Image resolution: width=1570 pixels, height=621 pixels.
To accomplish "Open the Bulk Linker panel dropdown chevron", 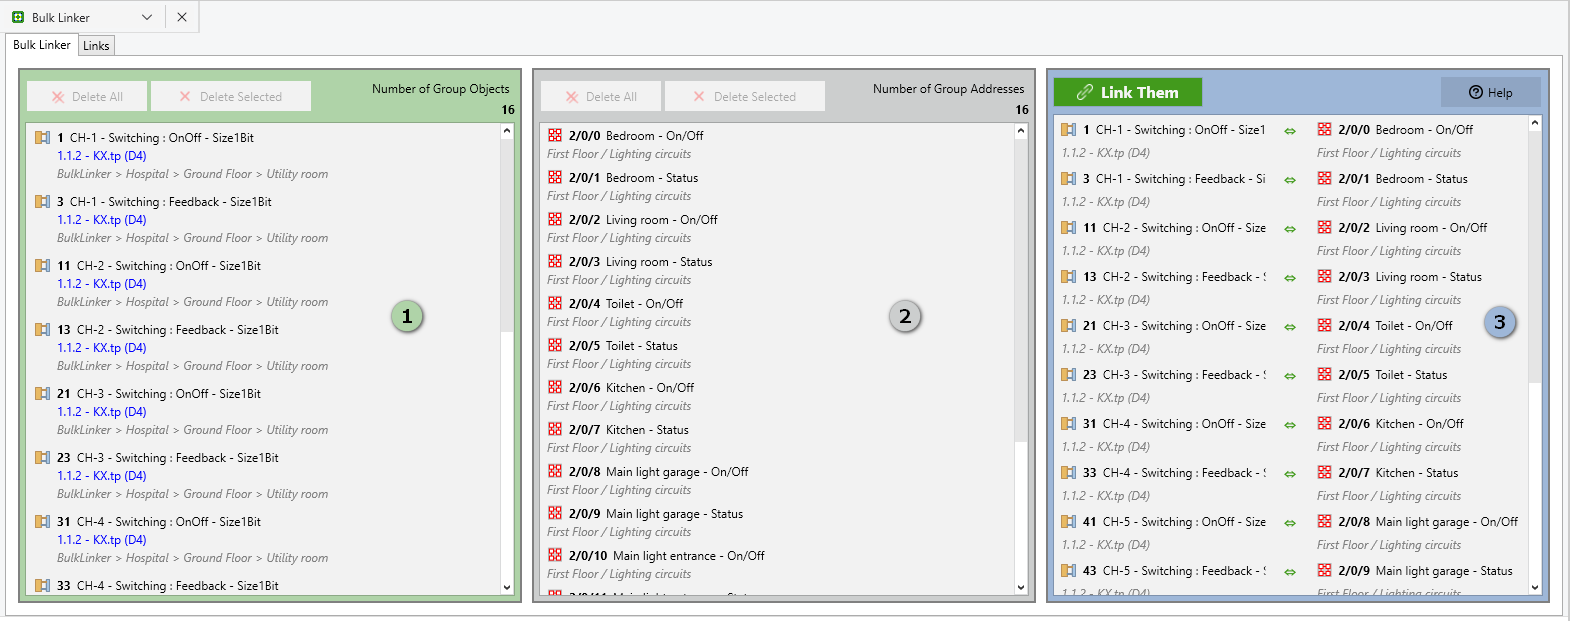I will [x=147, y=17].
